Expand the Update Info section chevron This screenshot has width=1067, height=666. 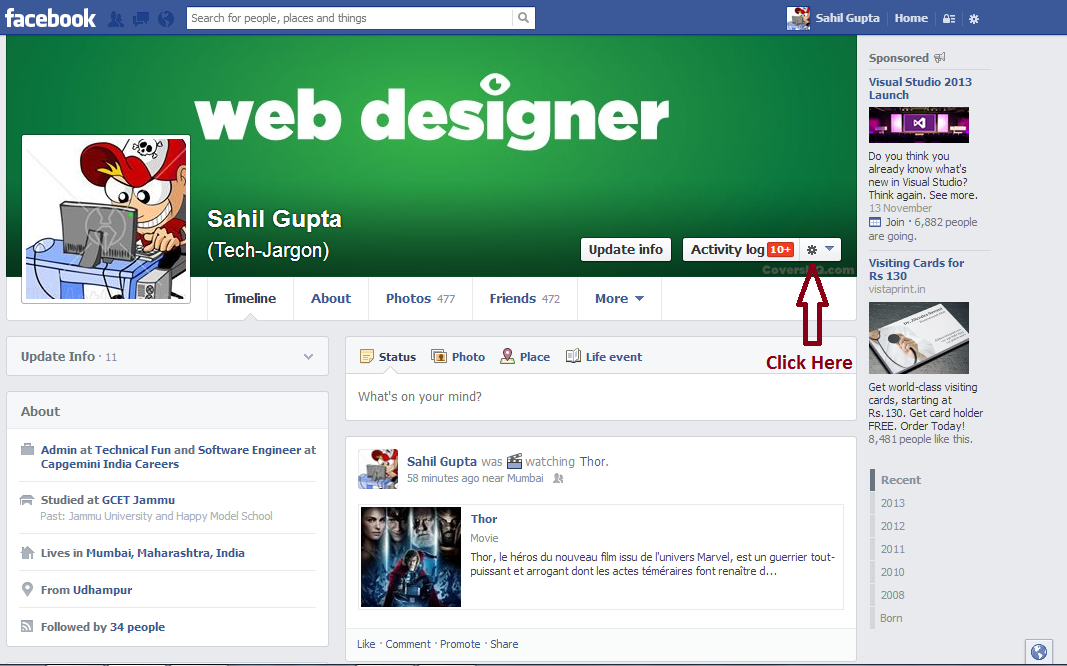[x=308, y=356]
